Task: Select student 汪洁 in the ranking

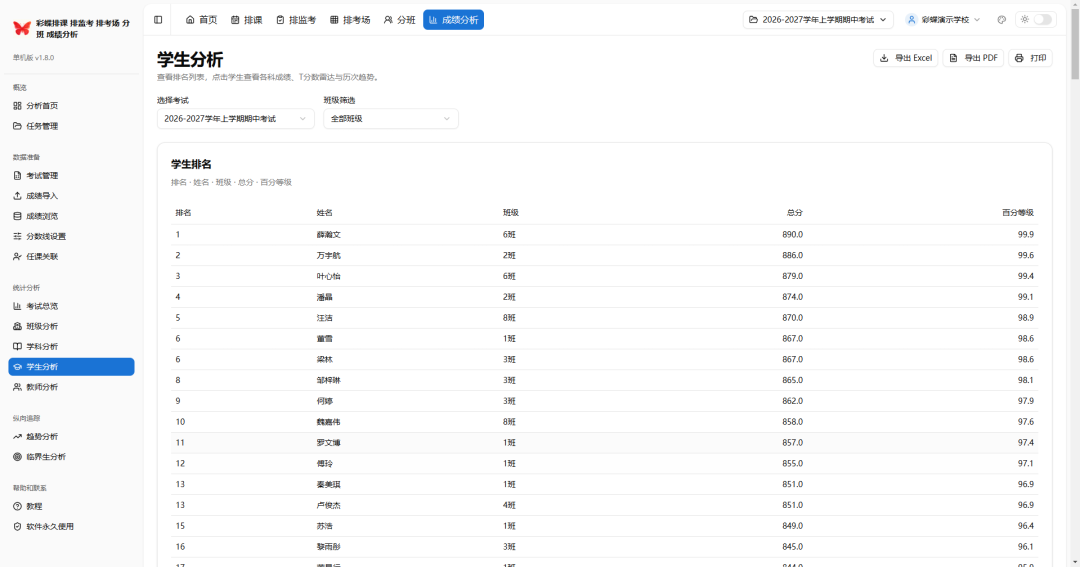Action: pos(324,318)
